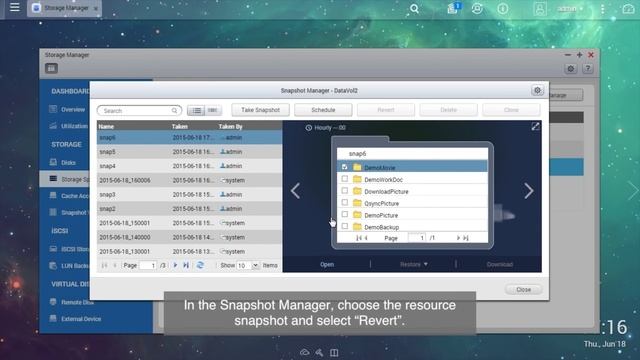This screenshot has width=640, height=360.
Task: Click the cloud icon on desktop bottom bar
Action: 304,352
